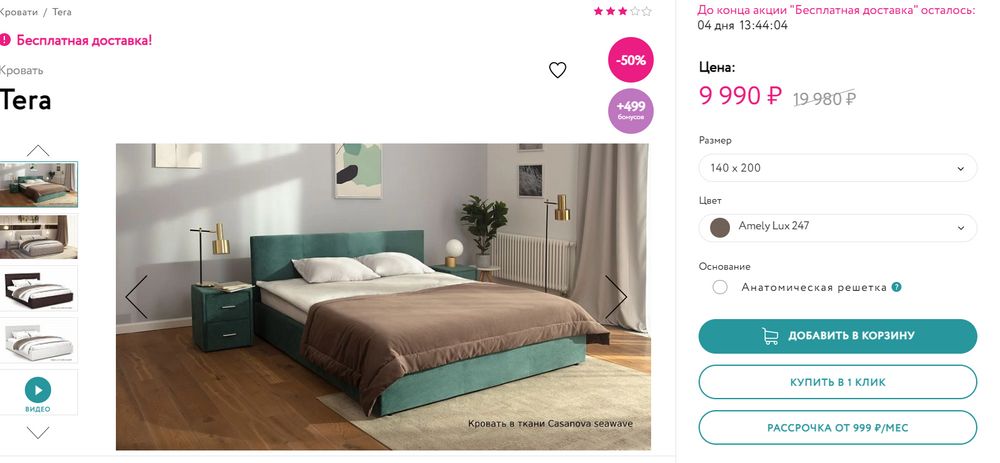Viewport: 1000px width, 463px height.
Task: Play the product video
Action: click(38, 390)
